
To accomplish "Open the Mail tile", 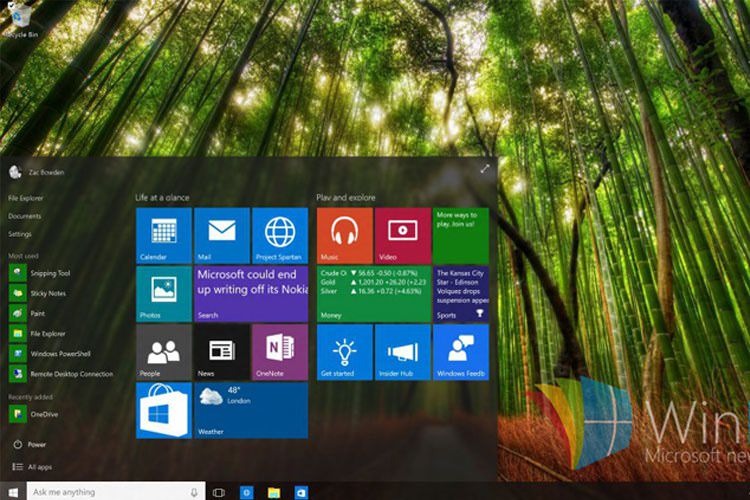I will coord(222,235).
